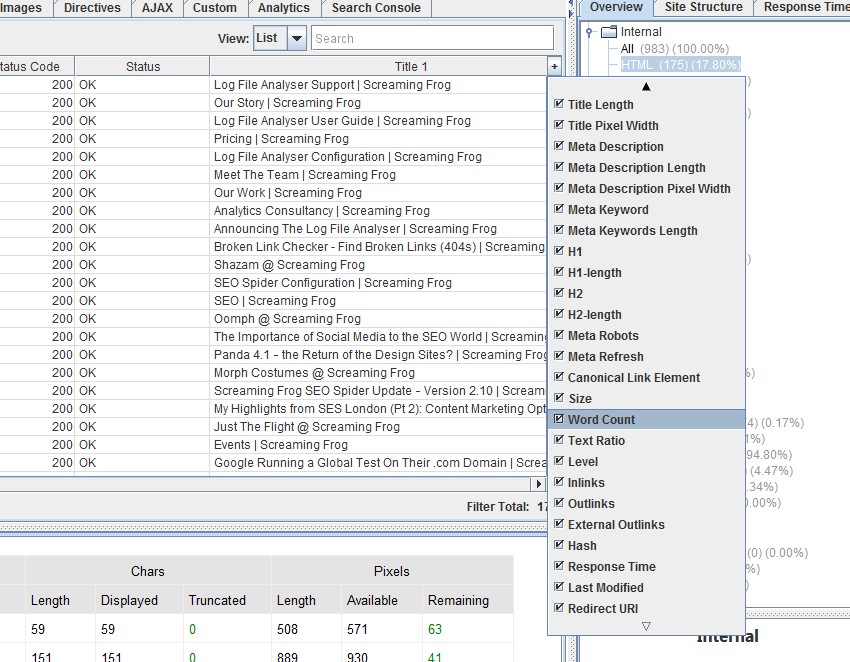The image size is (850, 662).
Task: Select HTML (175) filter in Overview tree
Action: tap(680, 64)
